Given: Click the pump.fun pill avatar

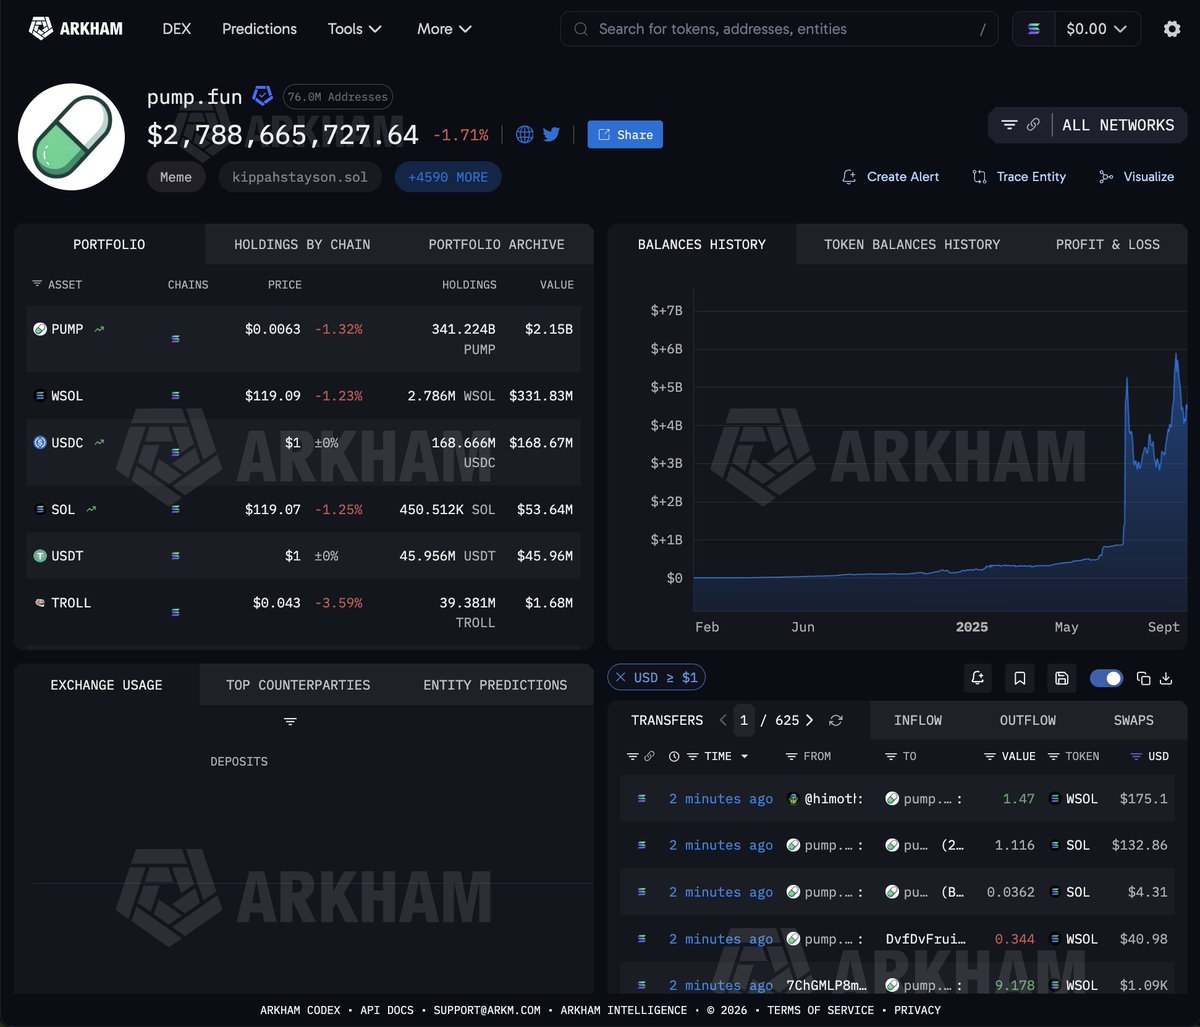Looking at the screenshot, I should click(x=71, y=136).
